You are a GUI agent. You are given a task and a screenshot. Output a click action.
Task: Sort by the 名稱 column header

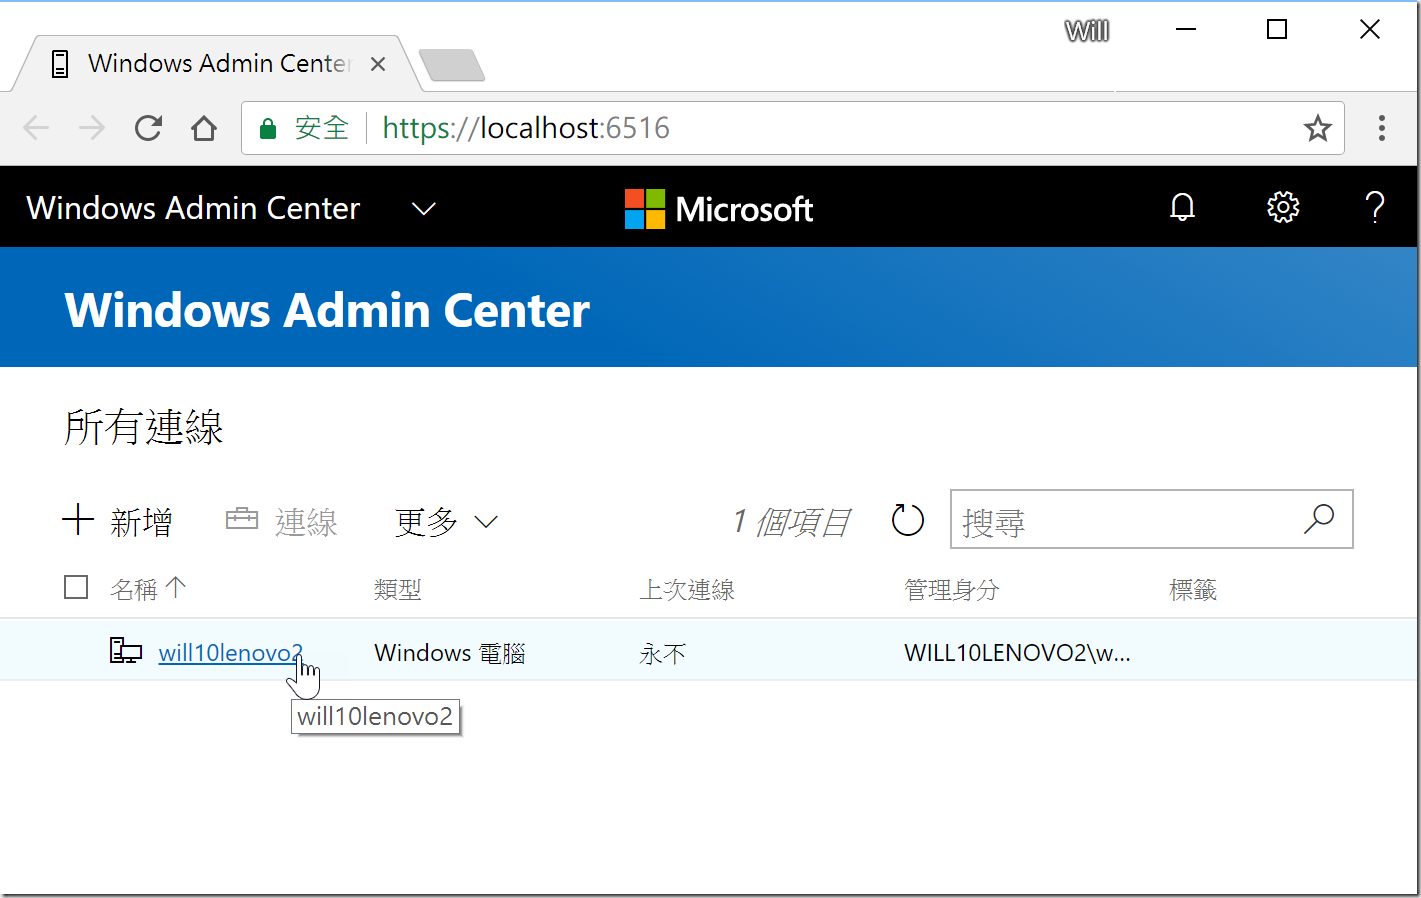147,589
